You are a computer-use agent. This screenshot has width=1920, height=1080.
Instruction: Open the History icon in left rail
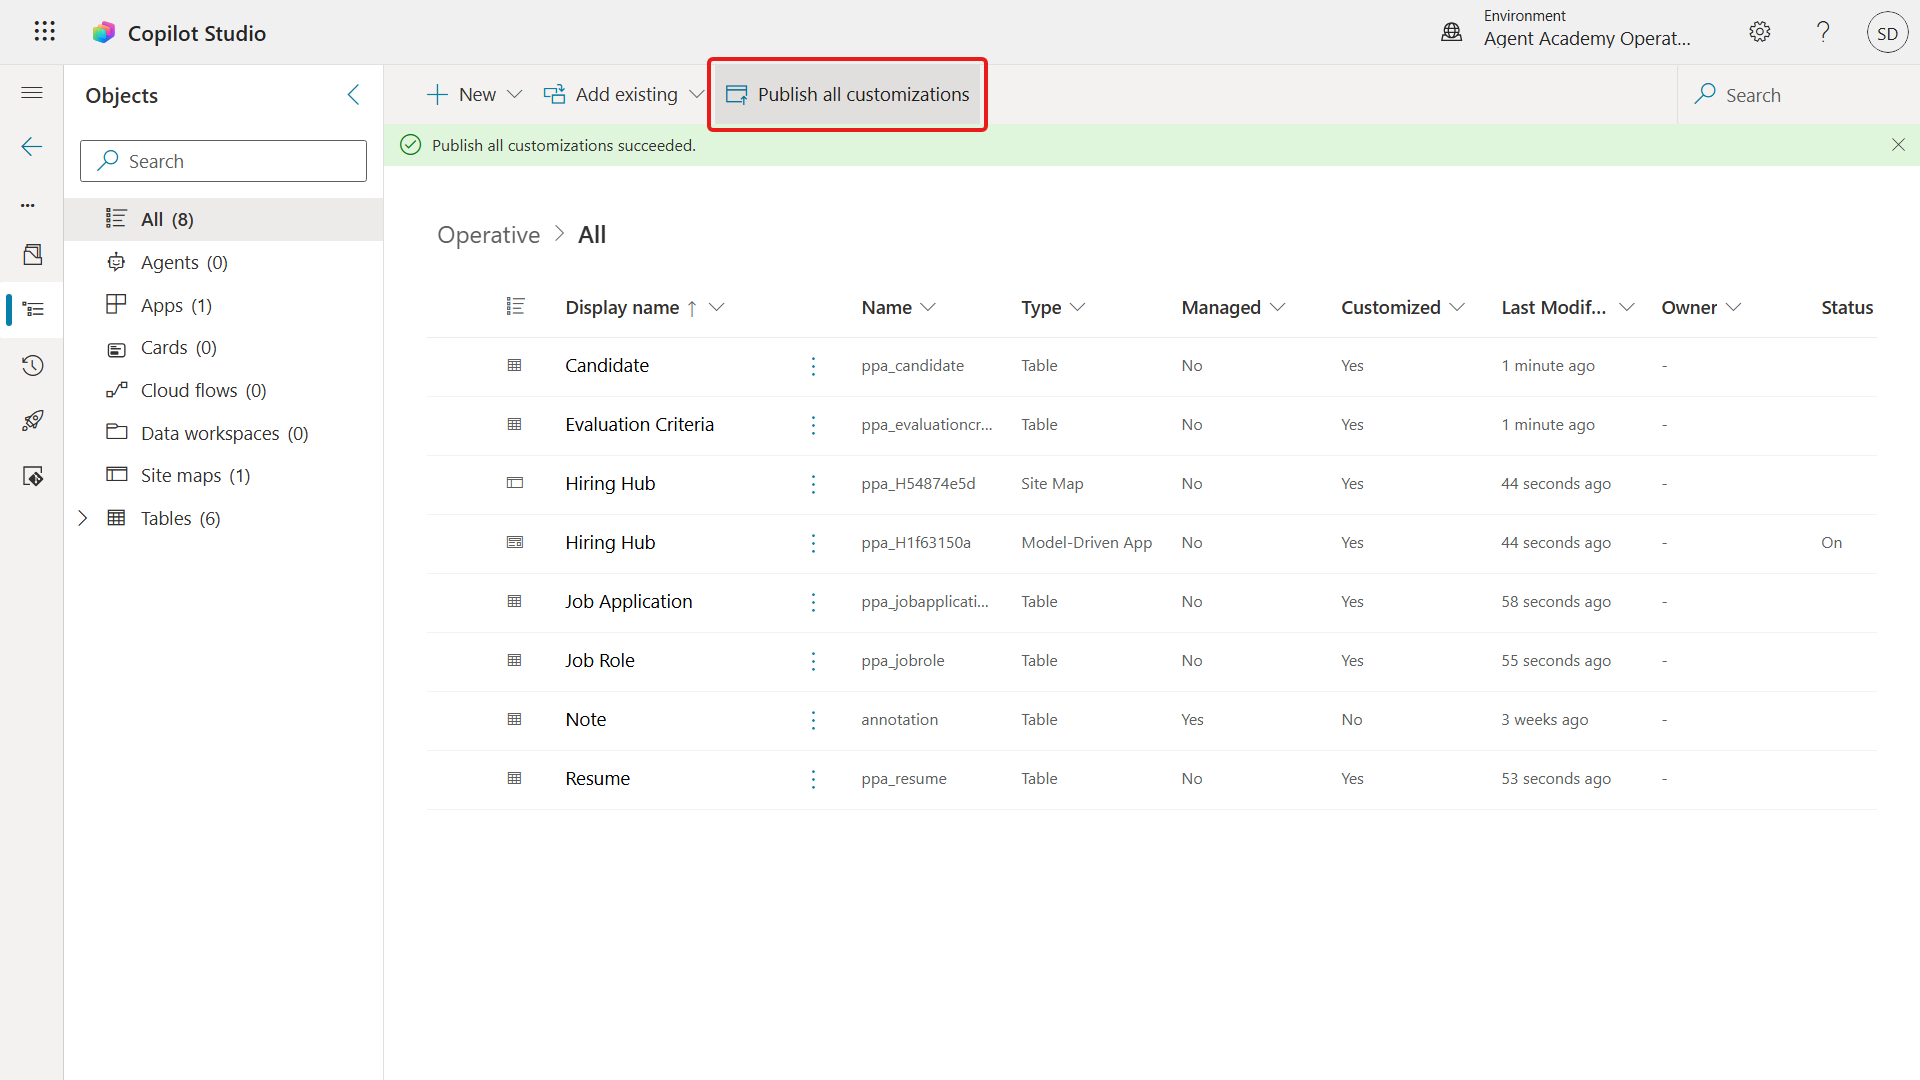coord(33,365)
